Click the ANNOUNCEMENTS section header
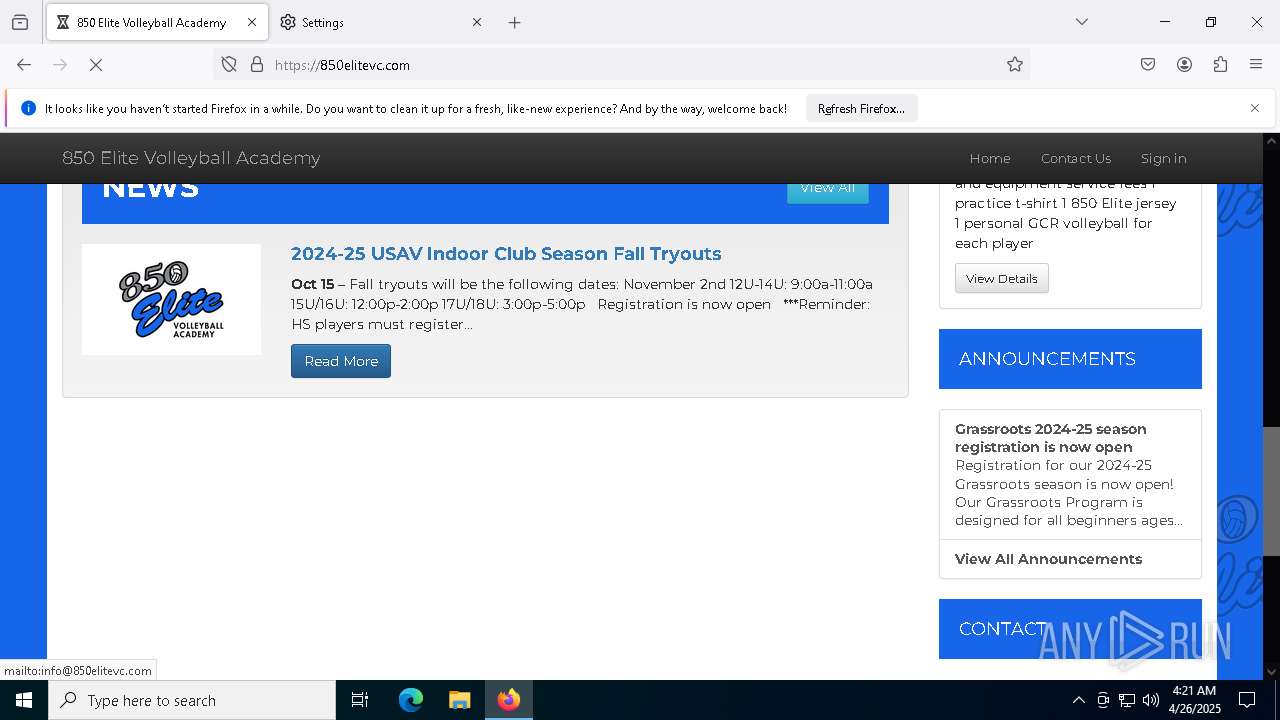Screen dimensions: 1280x720 [1070, 359]
